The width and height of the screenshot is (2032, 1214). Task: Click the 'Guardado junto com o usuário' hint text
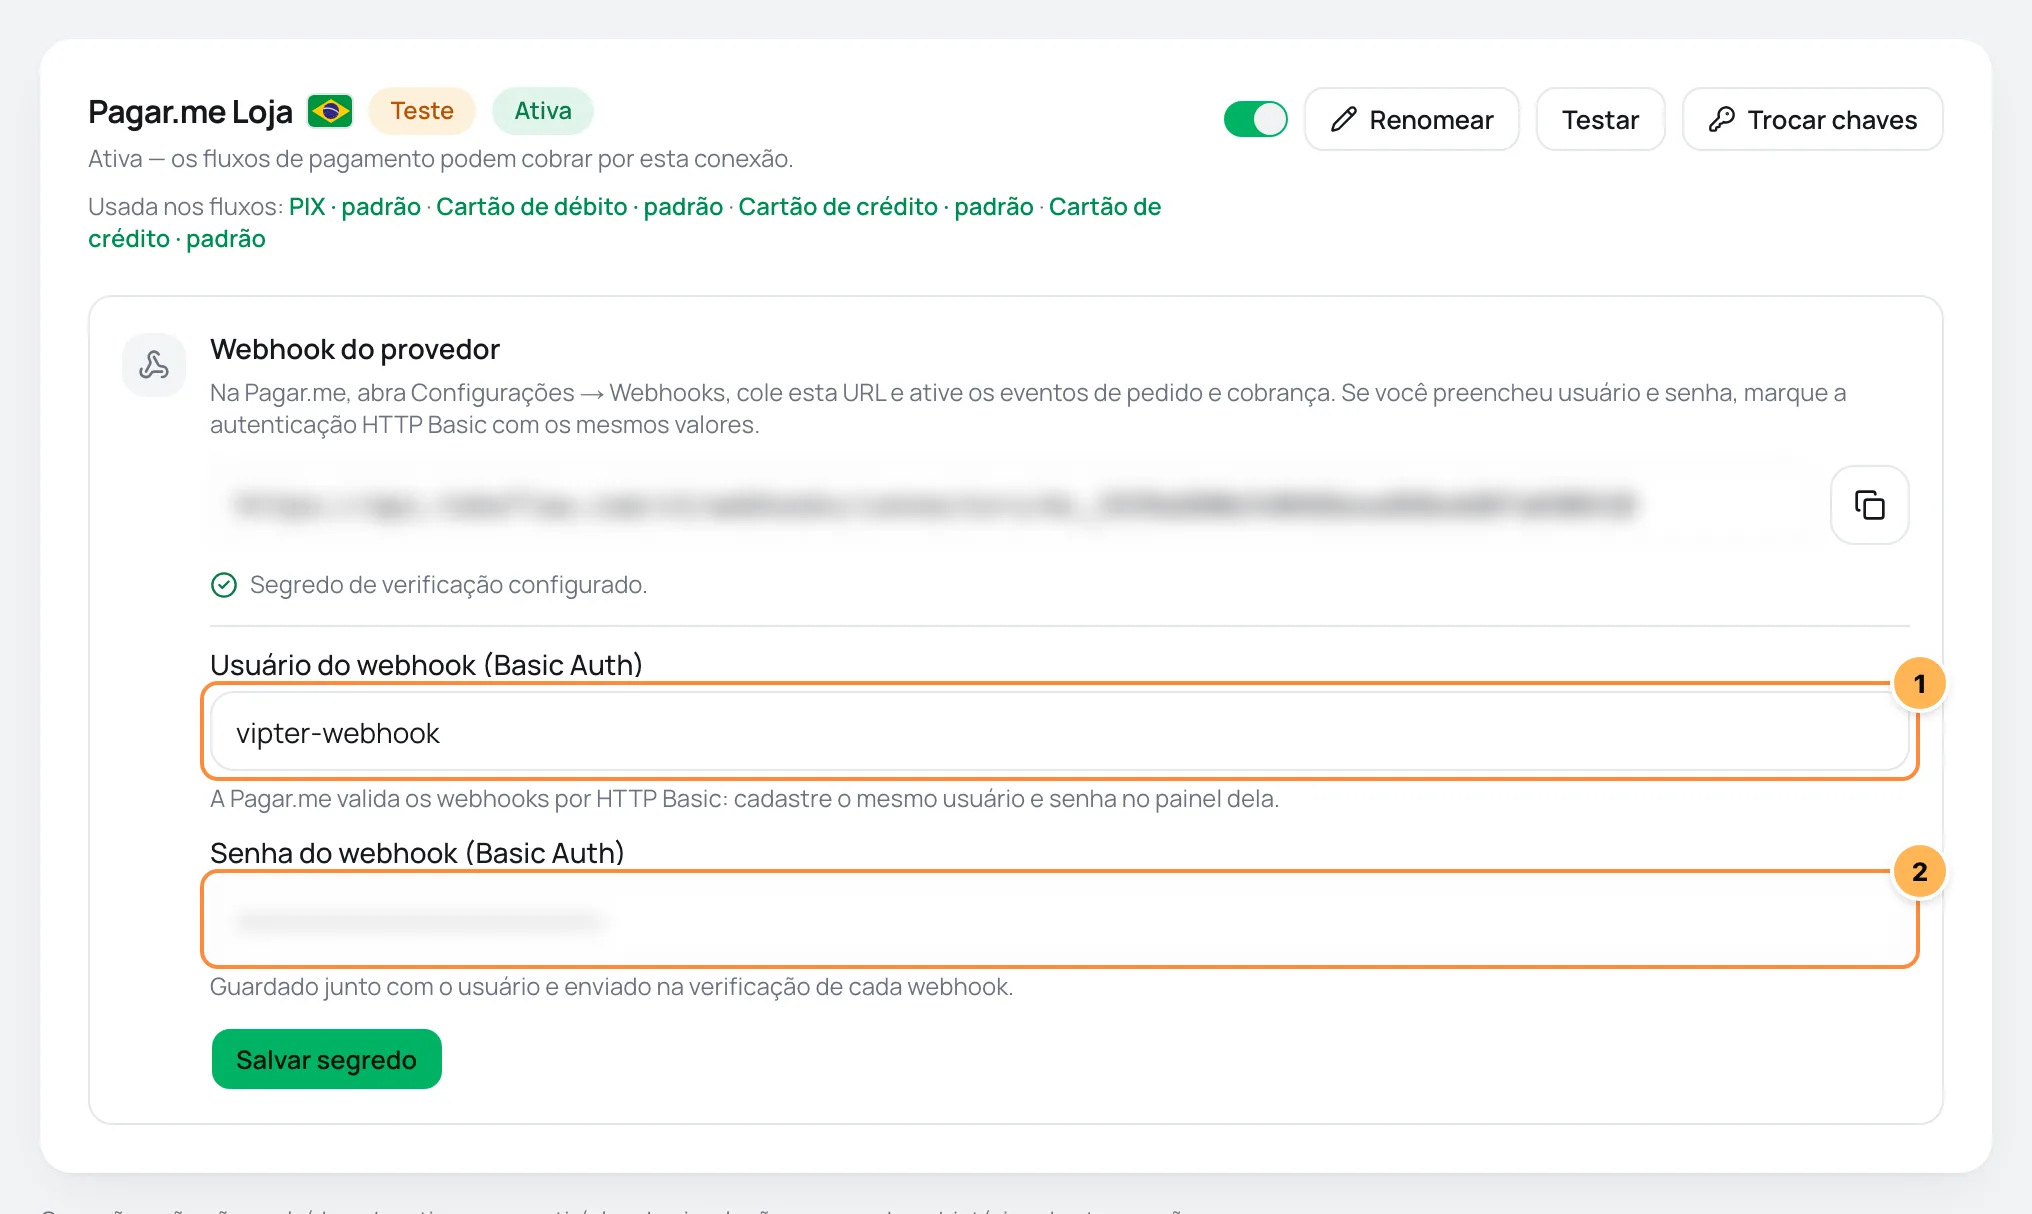coord(612,987)
